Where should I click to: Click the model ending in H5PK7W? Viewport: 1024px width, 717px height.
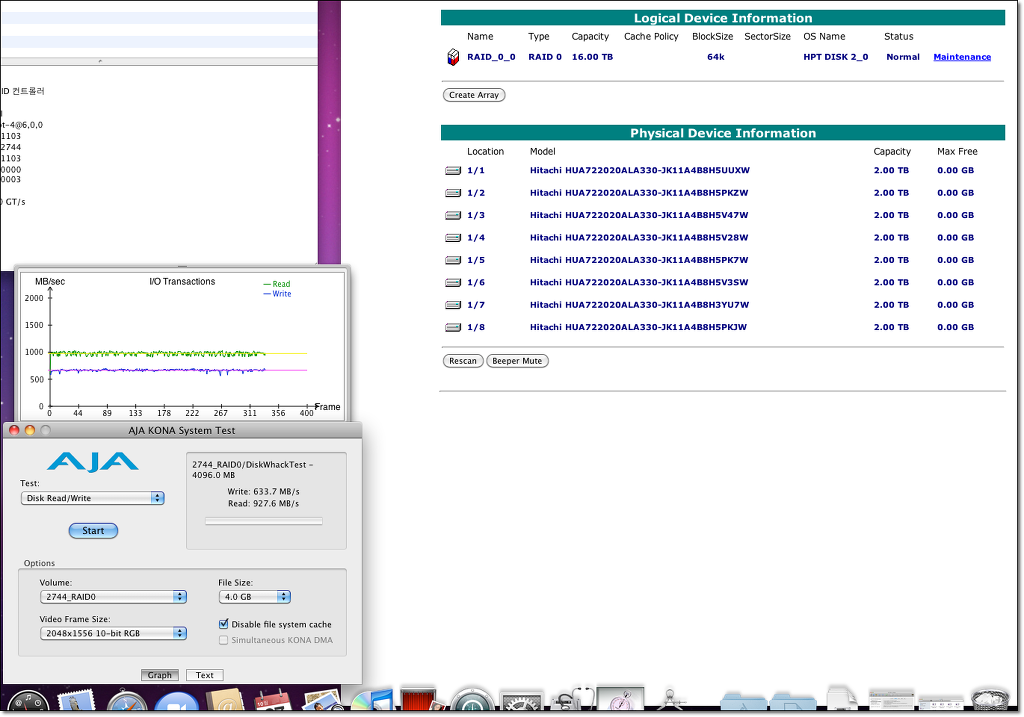(x=639, y=261)
